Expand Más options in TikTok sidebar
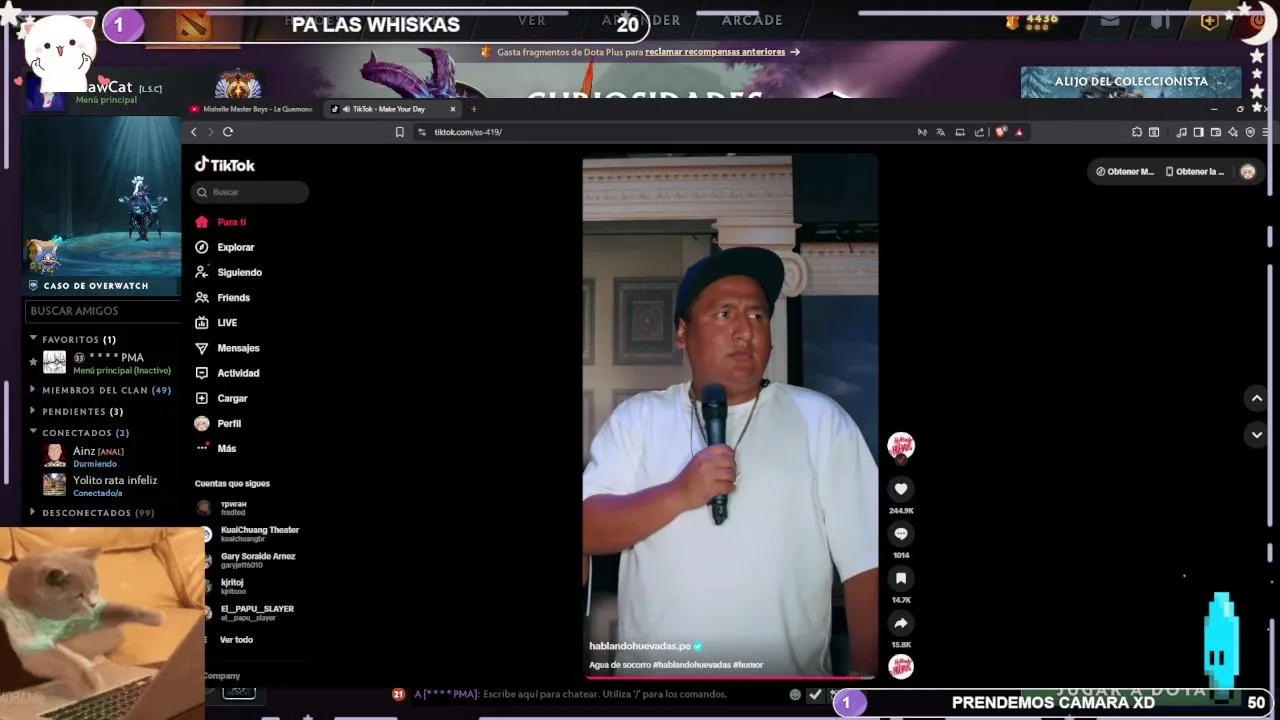 [x=217, y=449]
